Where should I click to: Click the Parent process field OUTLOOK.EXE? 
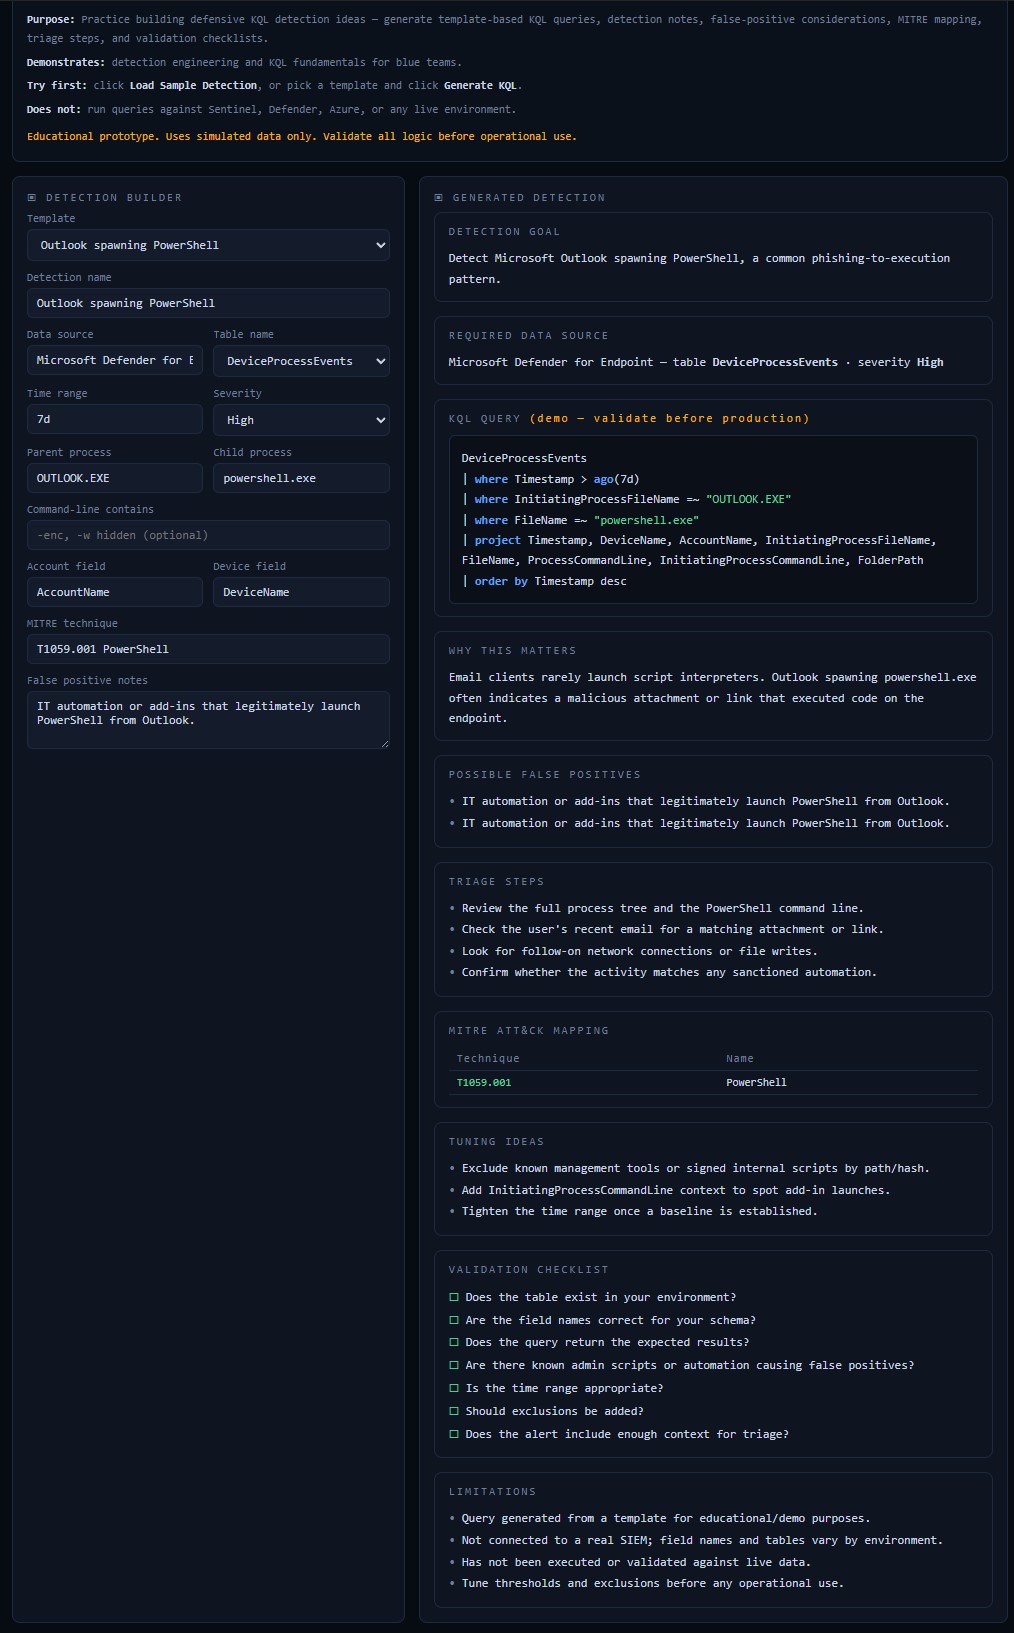(x=115, y=478)
